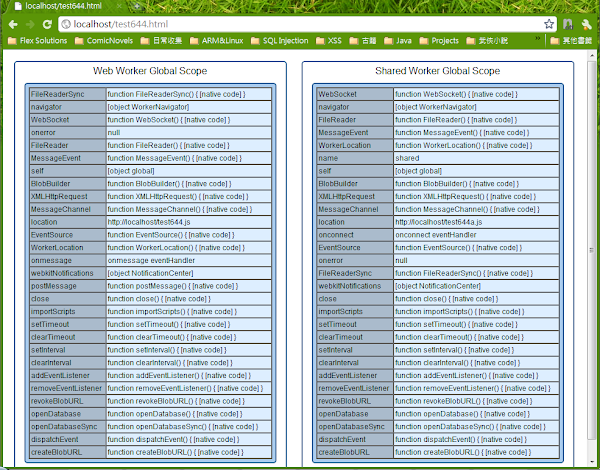
Task: Open the 其他書籤 bookmarks folder
Action: click(x=571, y=41)
